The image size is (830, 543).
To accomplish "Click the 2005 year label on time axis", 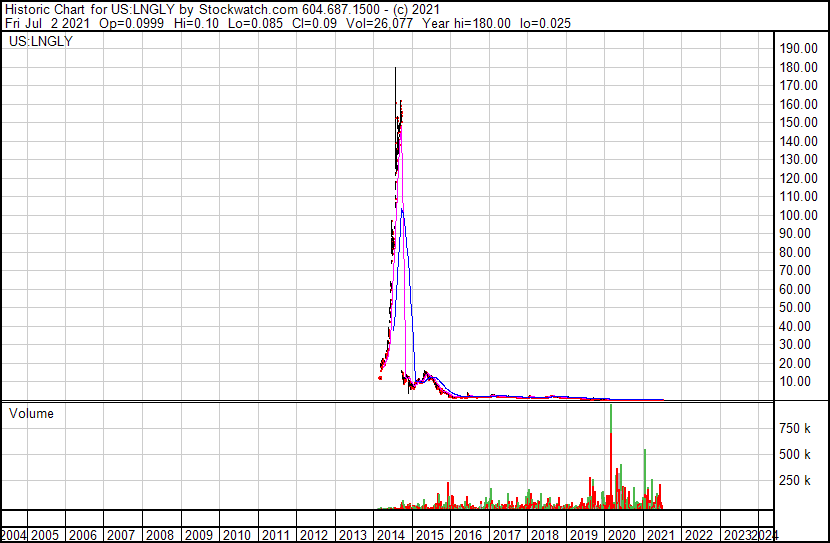I will [x=44, y=536].
